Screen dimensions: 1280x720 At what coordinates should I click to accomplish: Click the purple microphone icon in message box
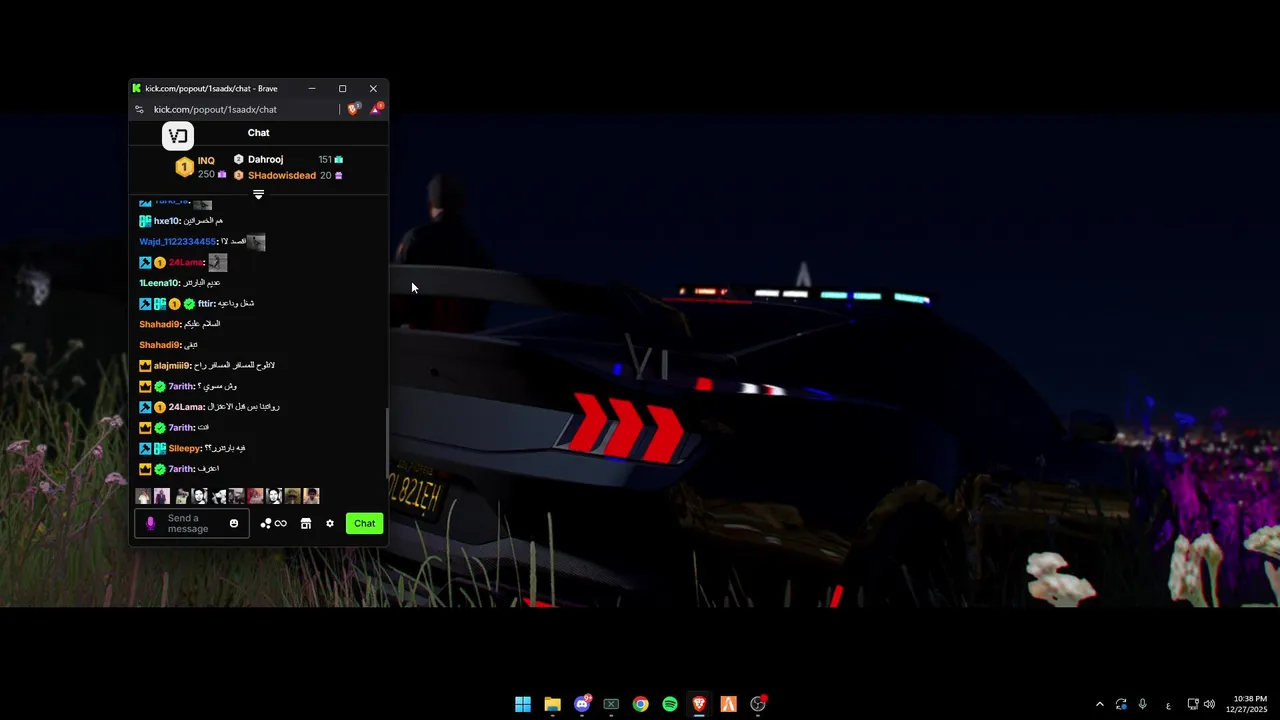(151, 523)
